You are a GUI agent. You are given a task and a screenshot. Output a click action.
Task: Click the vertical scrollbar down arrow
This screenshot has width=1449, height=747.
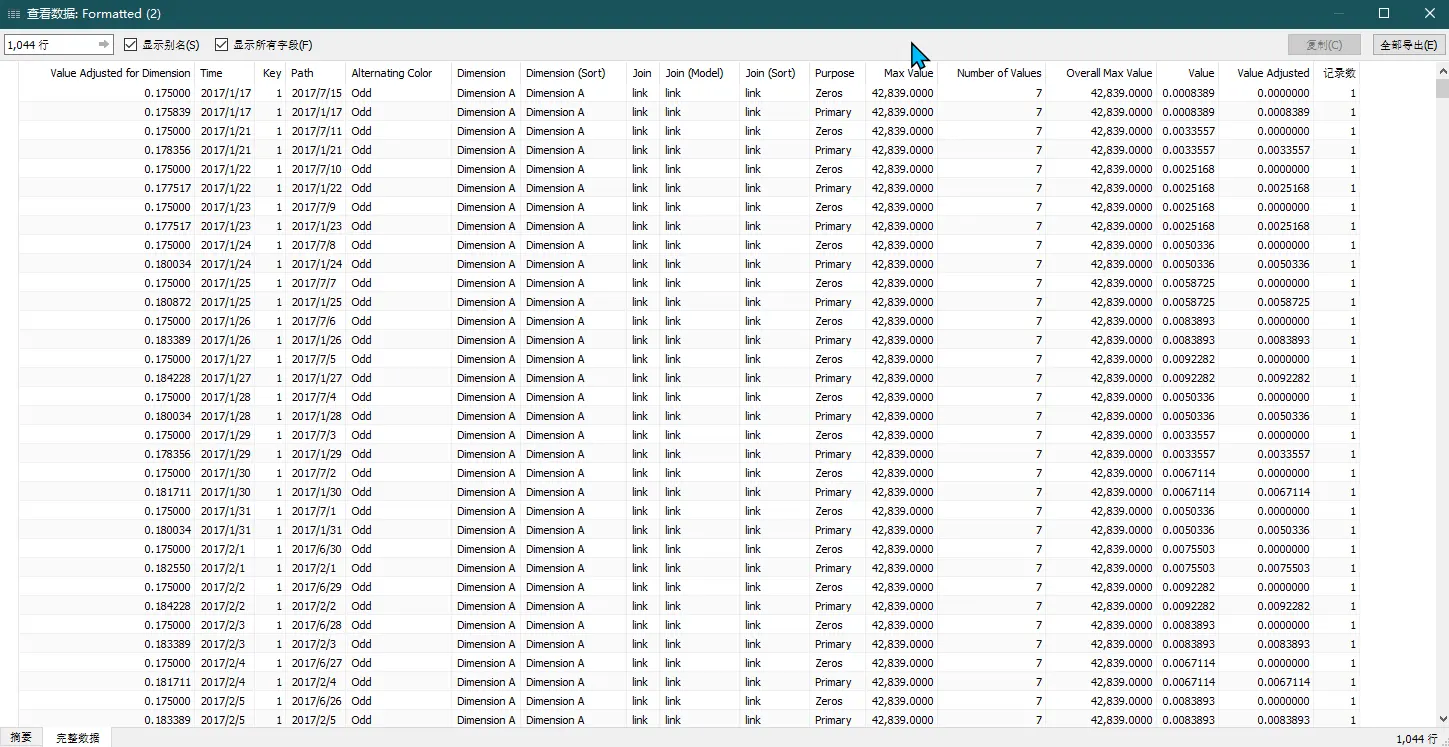(x=1442, y=719)
